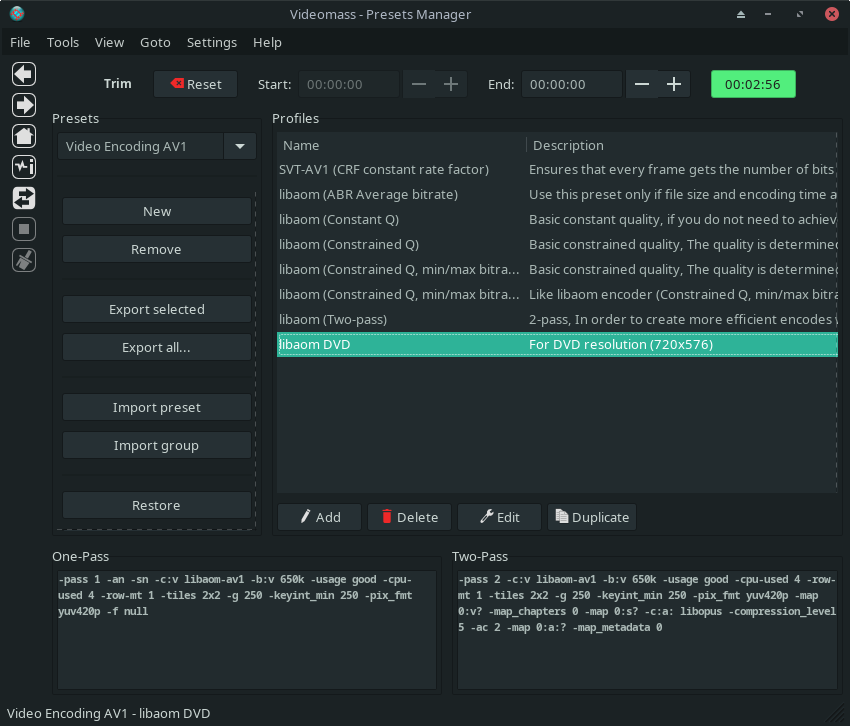
Task: Click the Description column header
Action: 682,145
